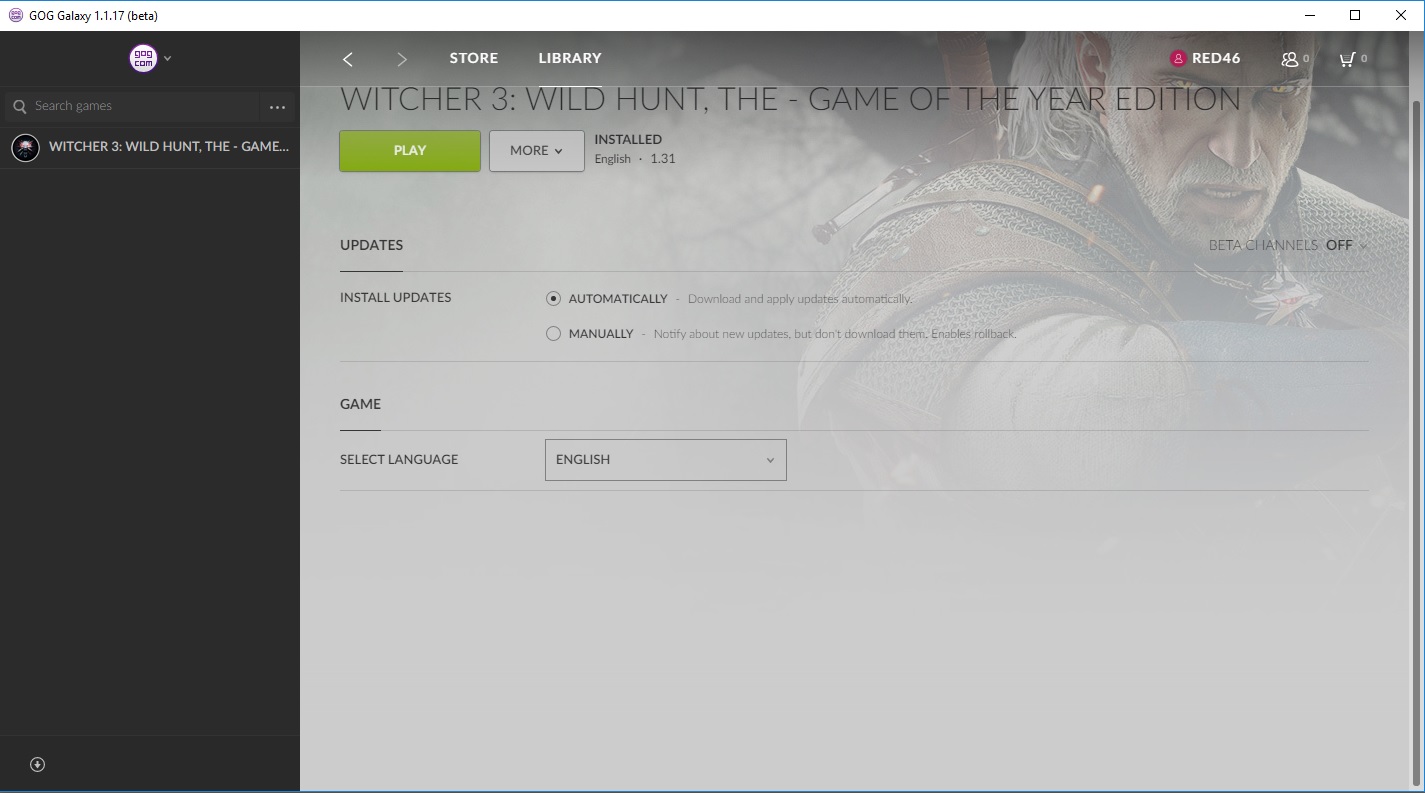Open the GOG.com logo menu
Image resolution: width=1425 pixels, height=793 pixels.
(x=143, y=58)
